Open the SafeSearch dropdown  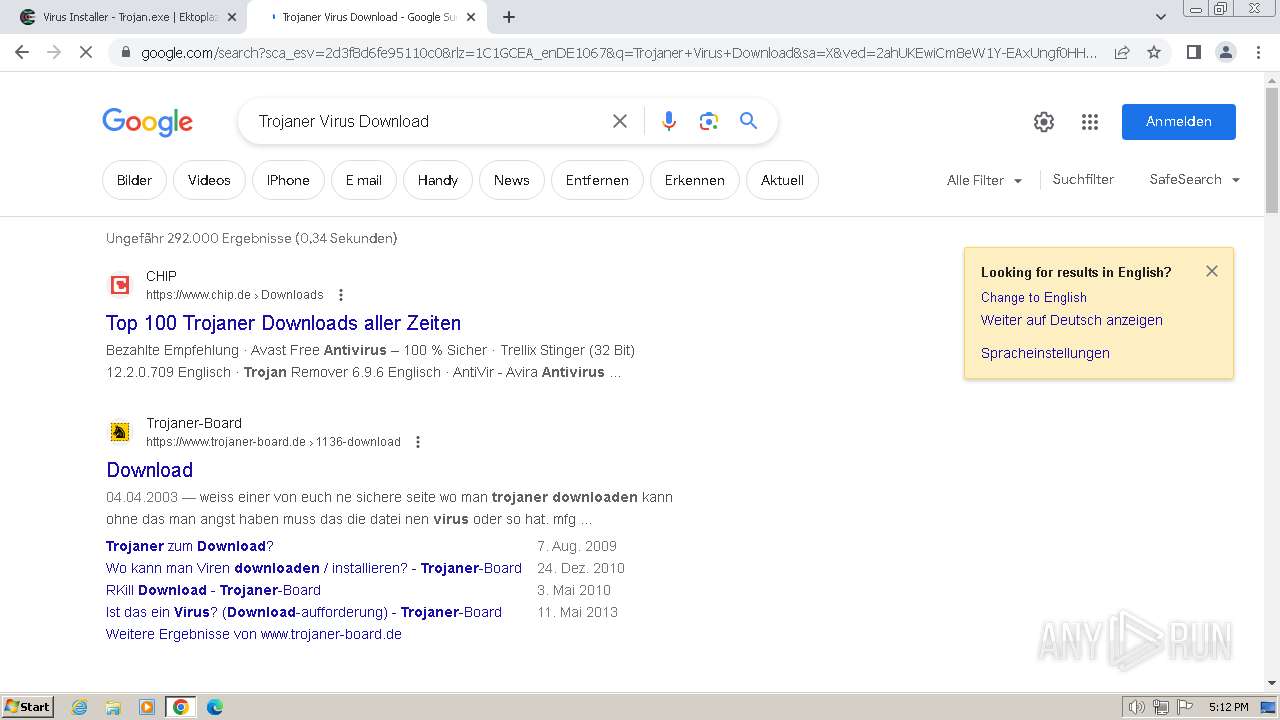click(x=1195, y=180)
